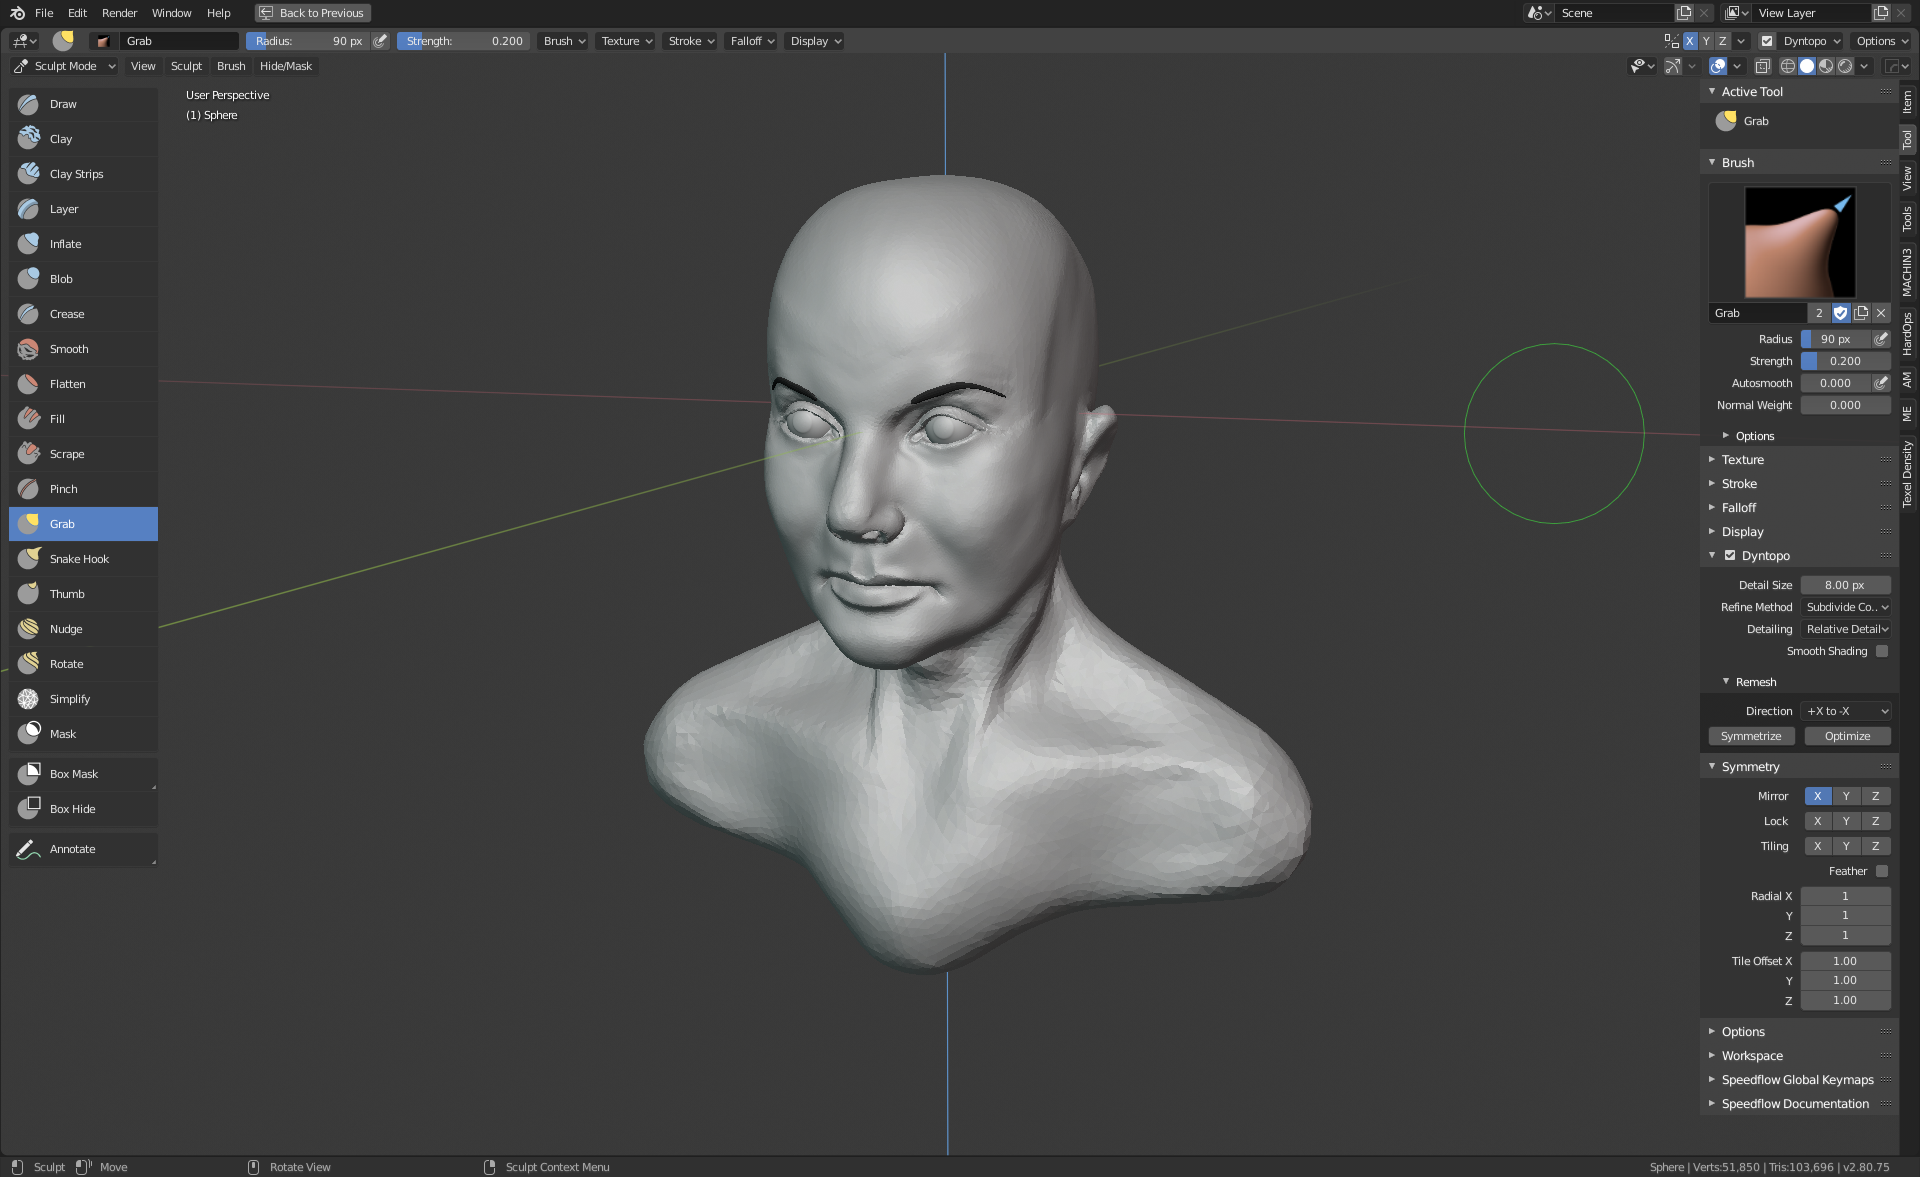Choose the Inflate sculpt tool
This screenshot has height=1177, width=1920.
pos(66,244)
